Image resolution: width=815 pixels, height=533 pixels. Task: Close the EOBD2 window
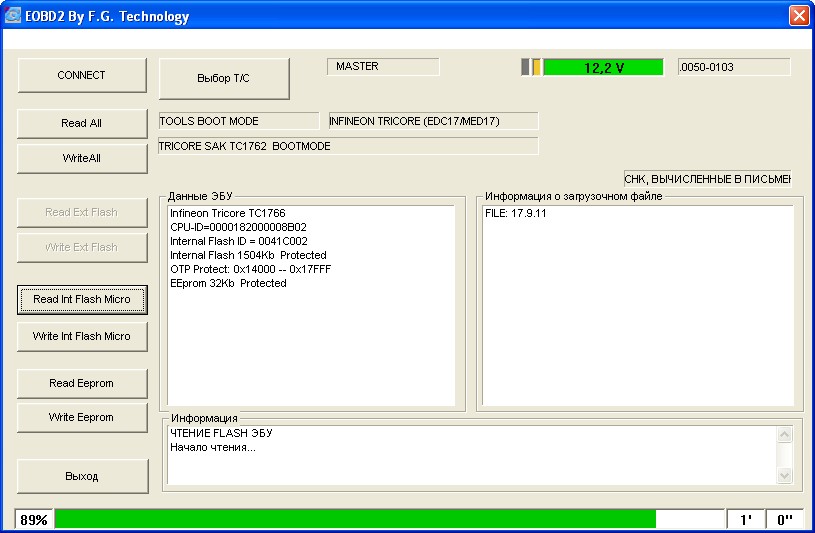(798, 16)
